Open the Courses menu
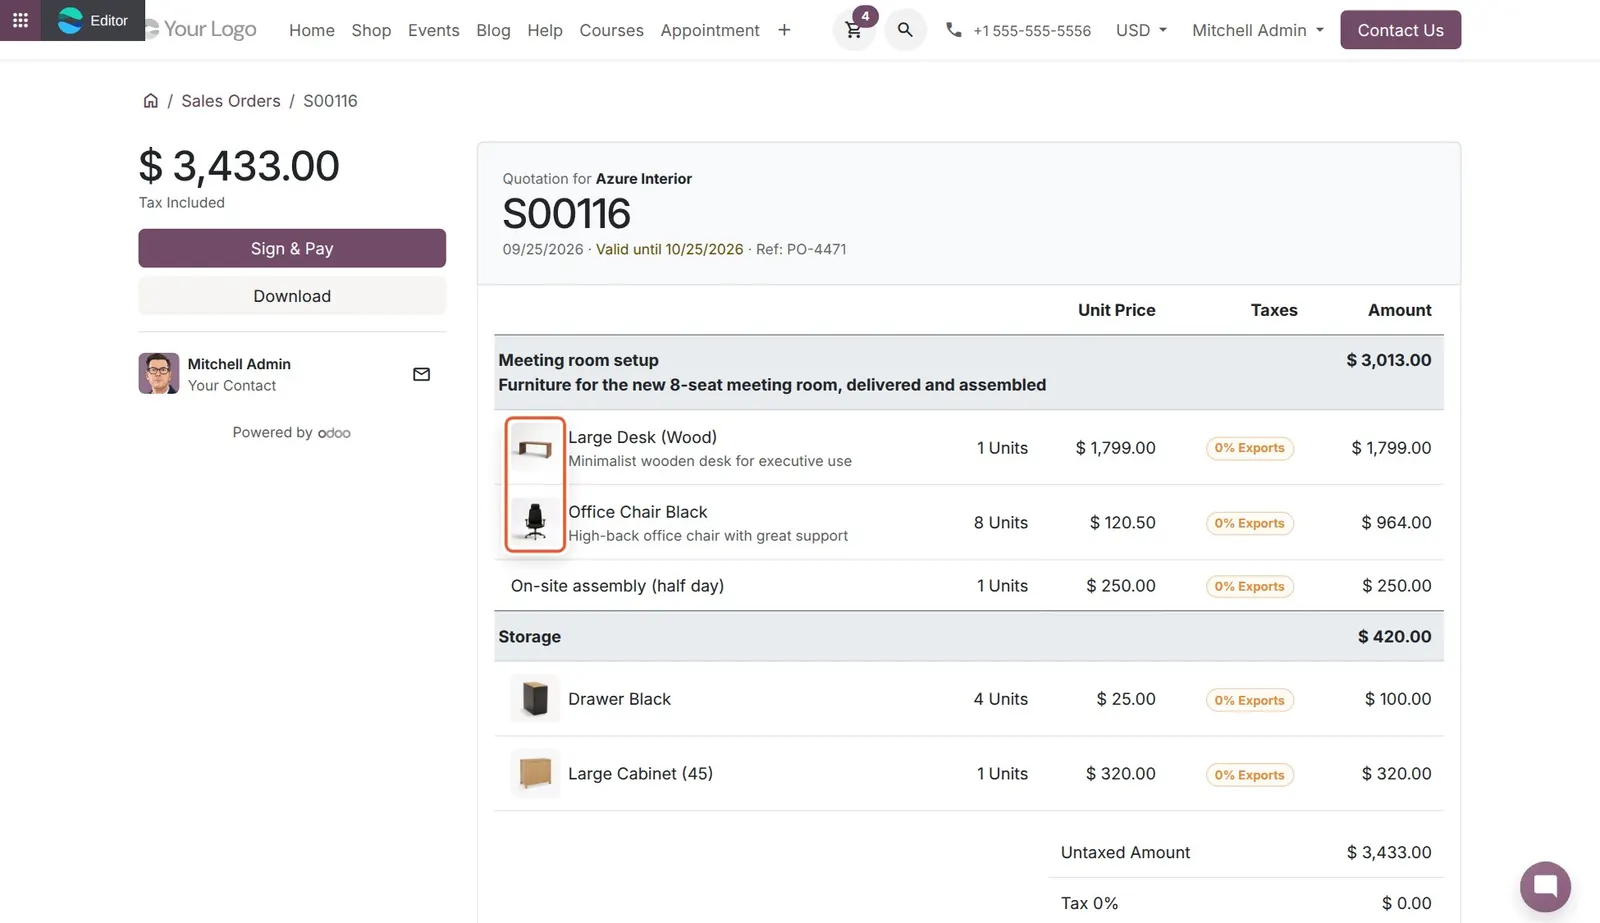1600x923 pixels. click(x=611, y=30)
